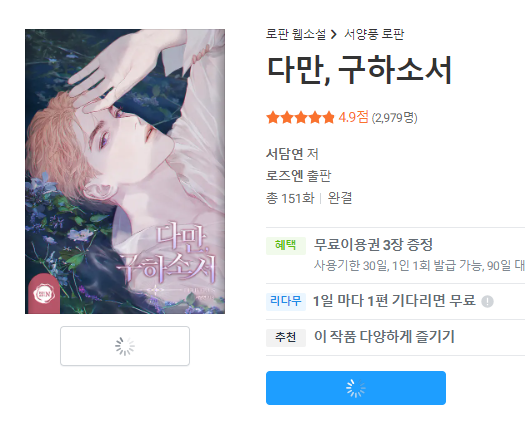Click the 2,979명 review count
Screen dimensions: 525x425
pyautogui.click(x=394, y=118)
